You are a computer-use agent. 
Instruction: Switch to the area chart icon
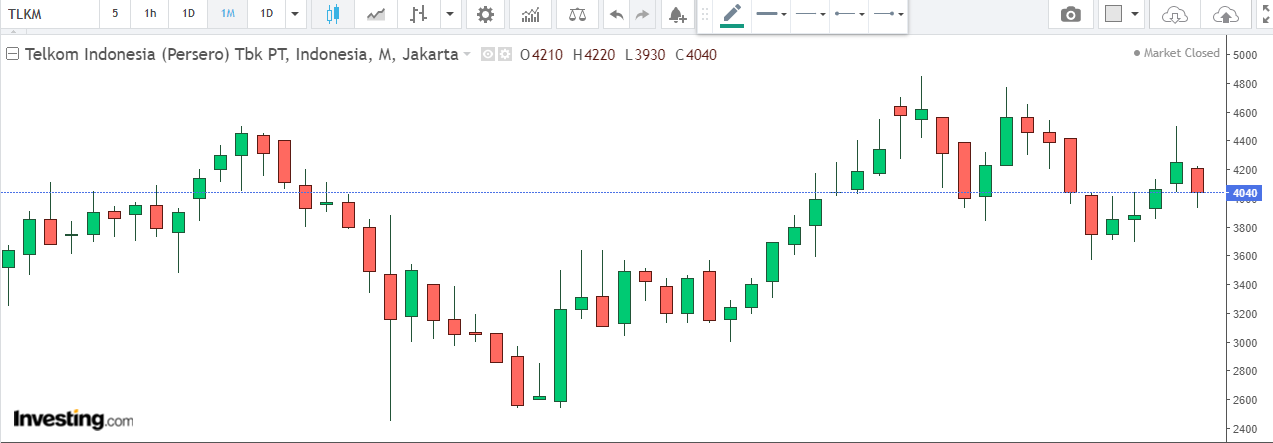376,14
